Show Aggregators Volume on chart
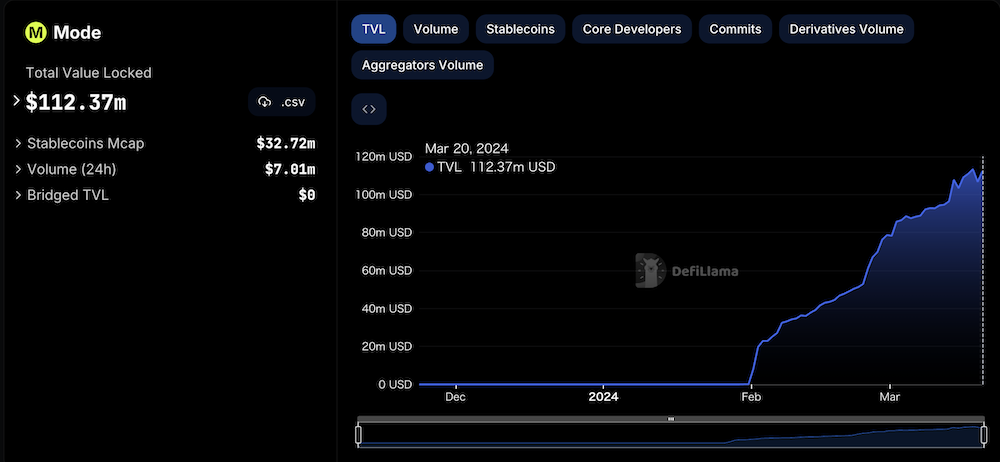 point(422,65)
